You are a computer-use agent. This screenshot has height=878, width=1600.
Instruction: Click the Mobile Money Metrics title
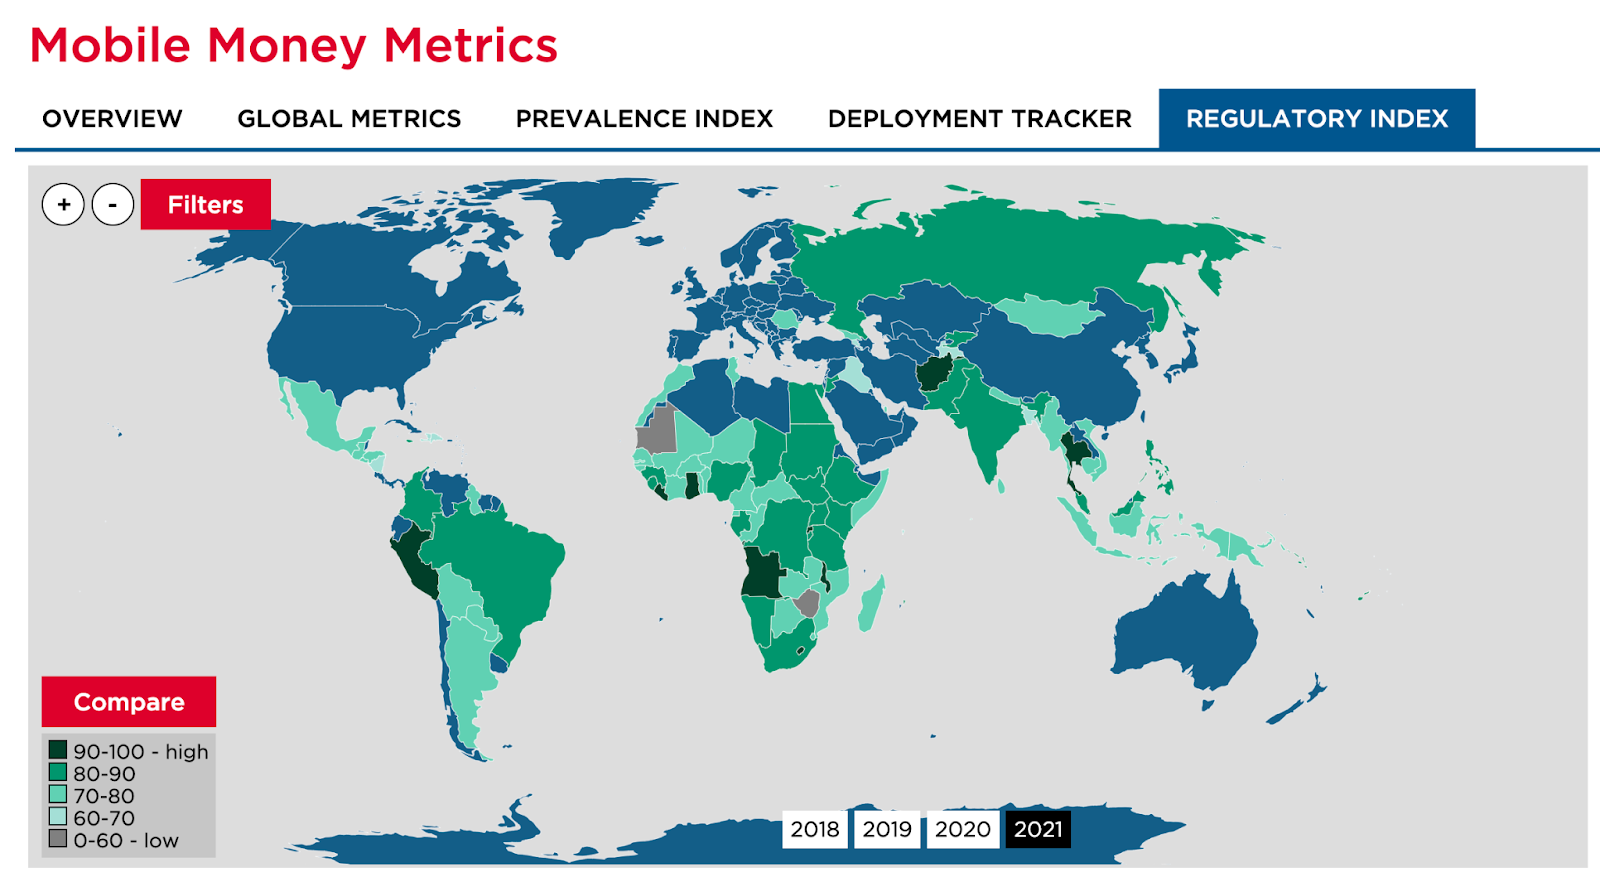294,46
